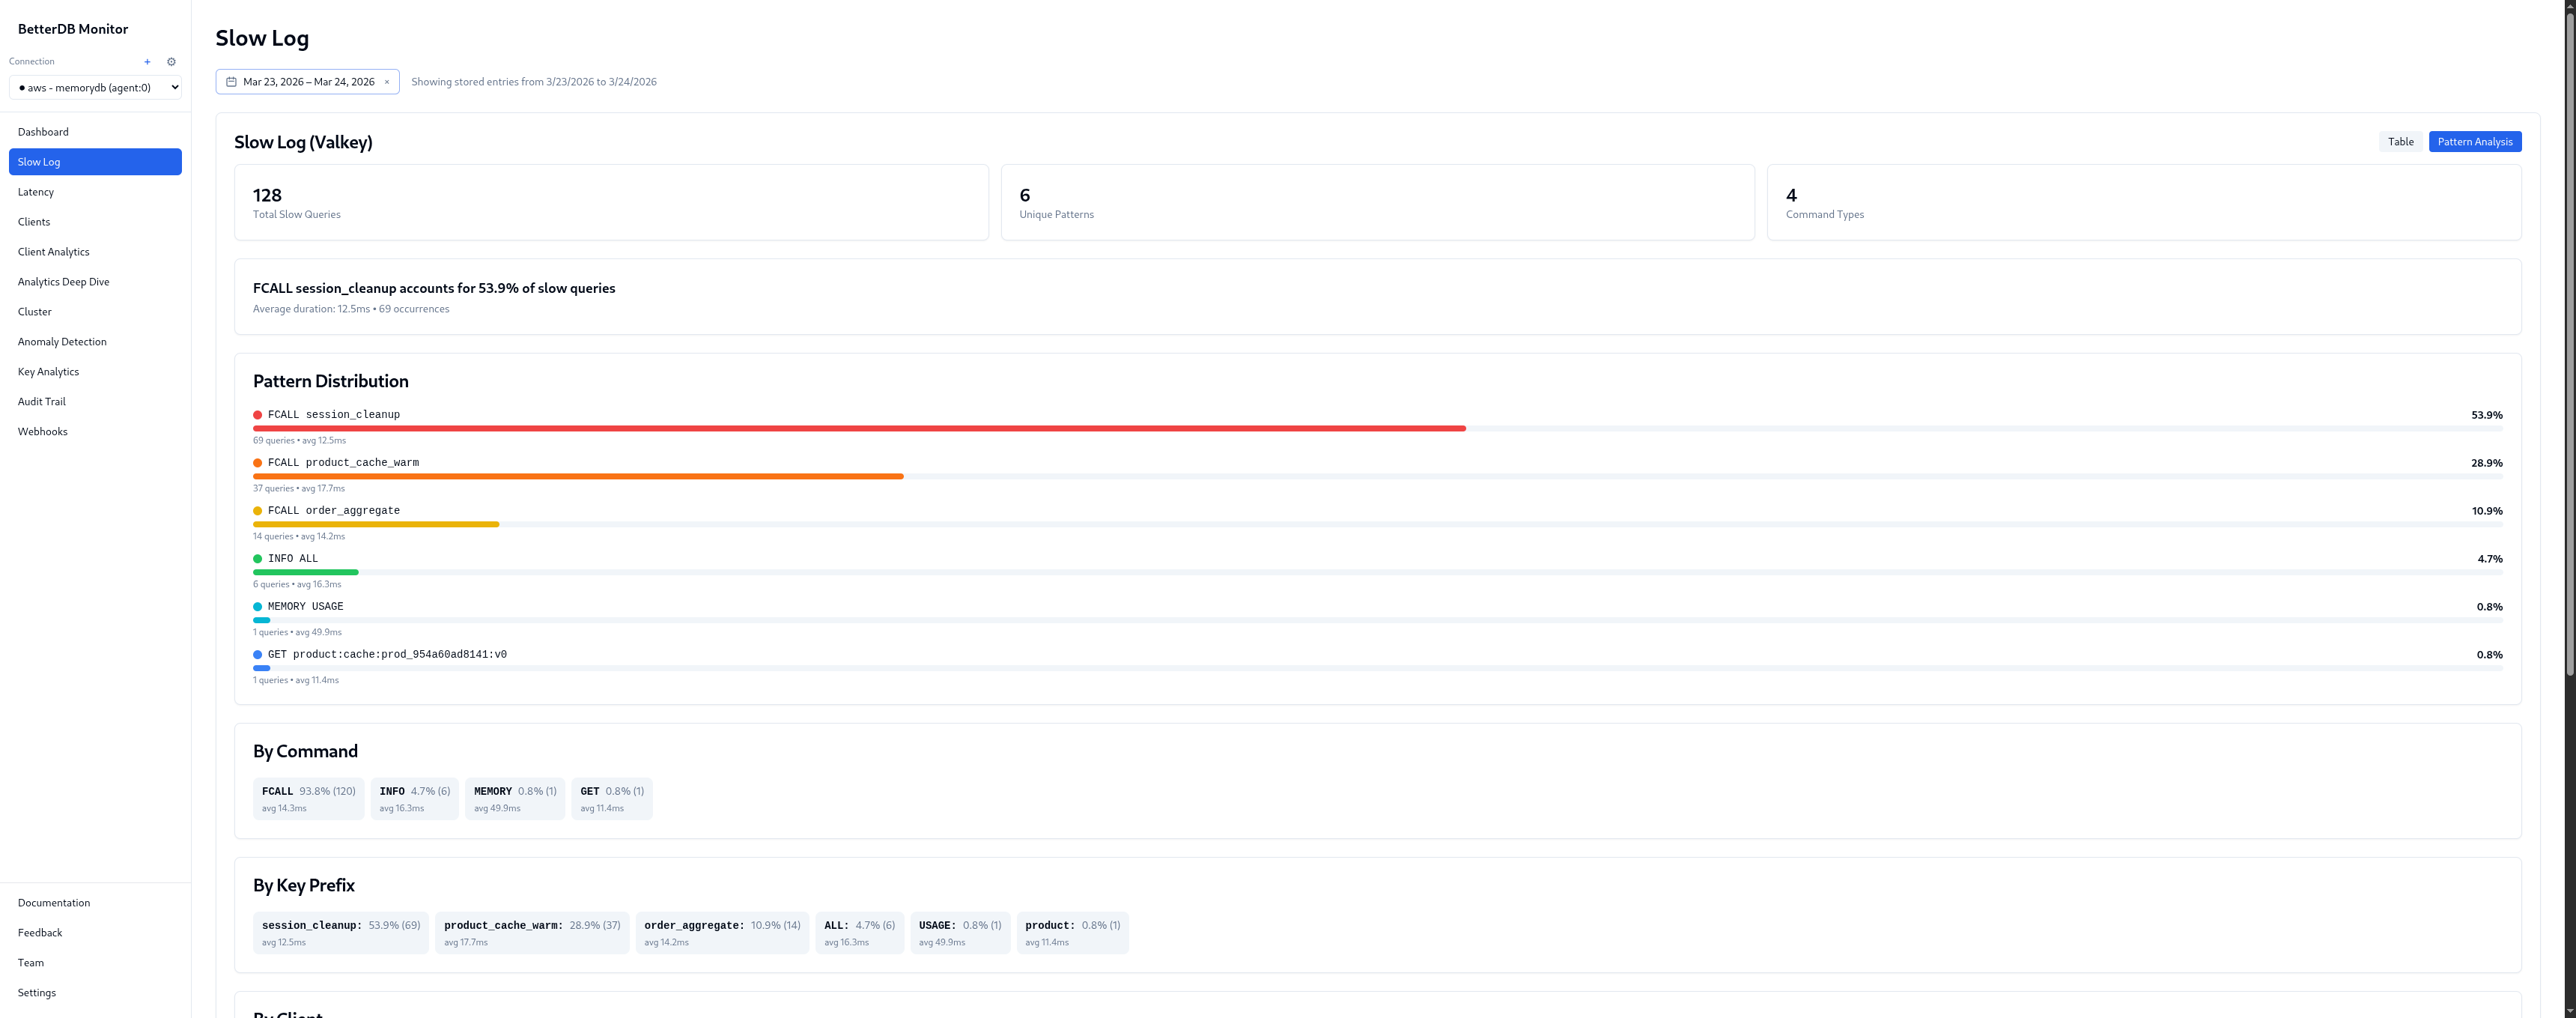Open the aws - memorydb connection dropdown
2576x1018 pixels.
(95, 88)
